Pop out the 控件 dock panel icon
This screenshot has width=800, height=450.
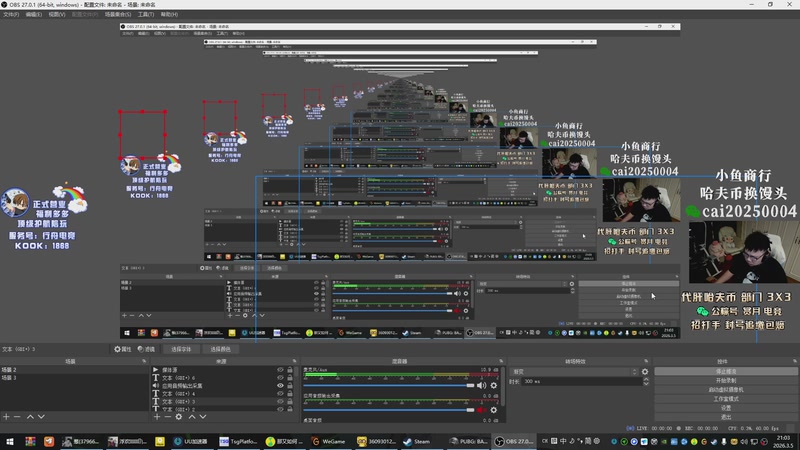click(x=795, y=361)
